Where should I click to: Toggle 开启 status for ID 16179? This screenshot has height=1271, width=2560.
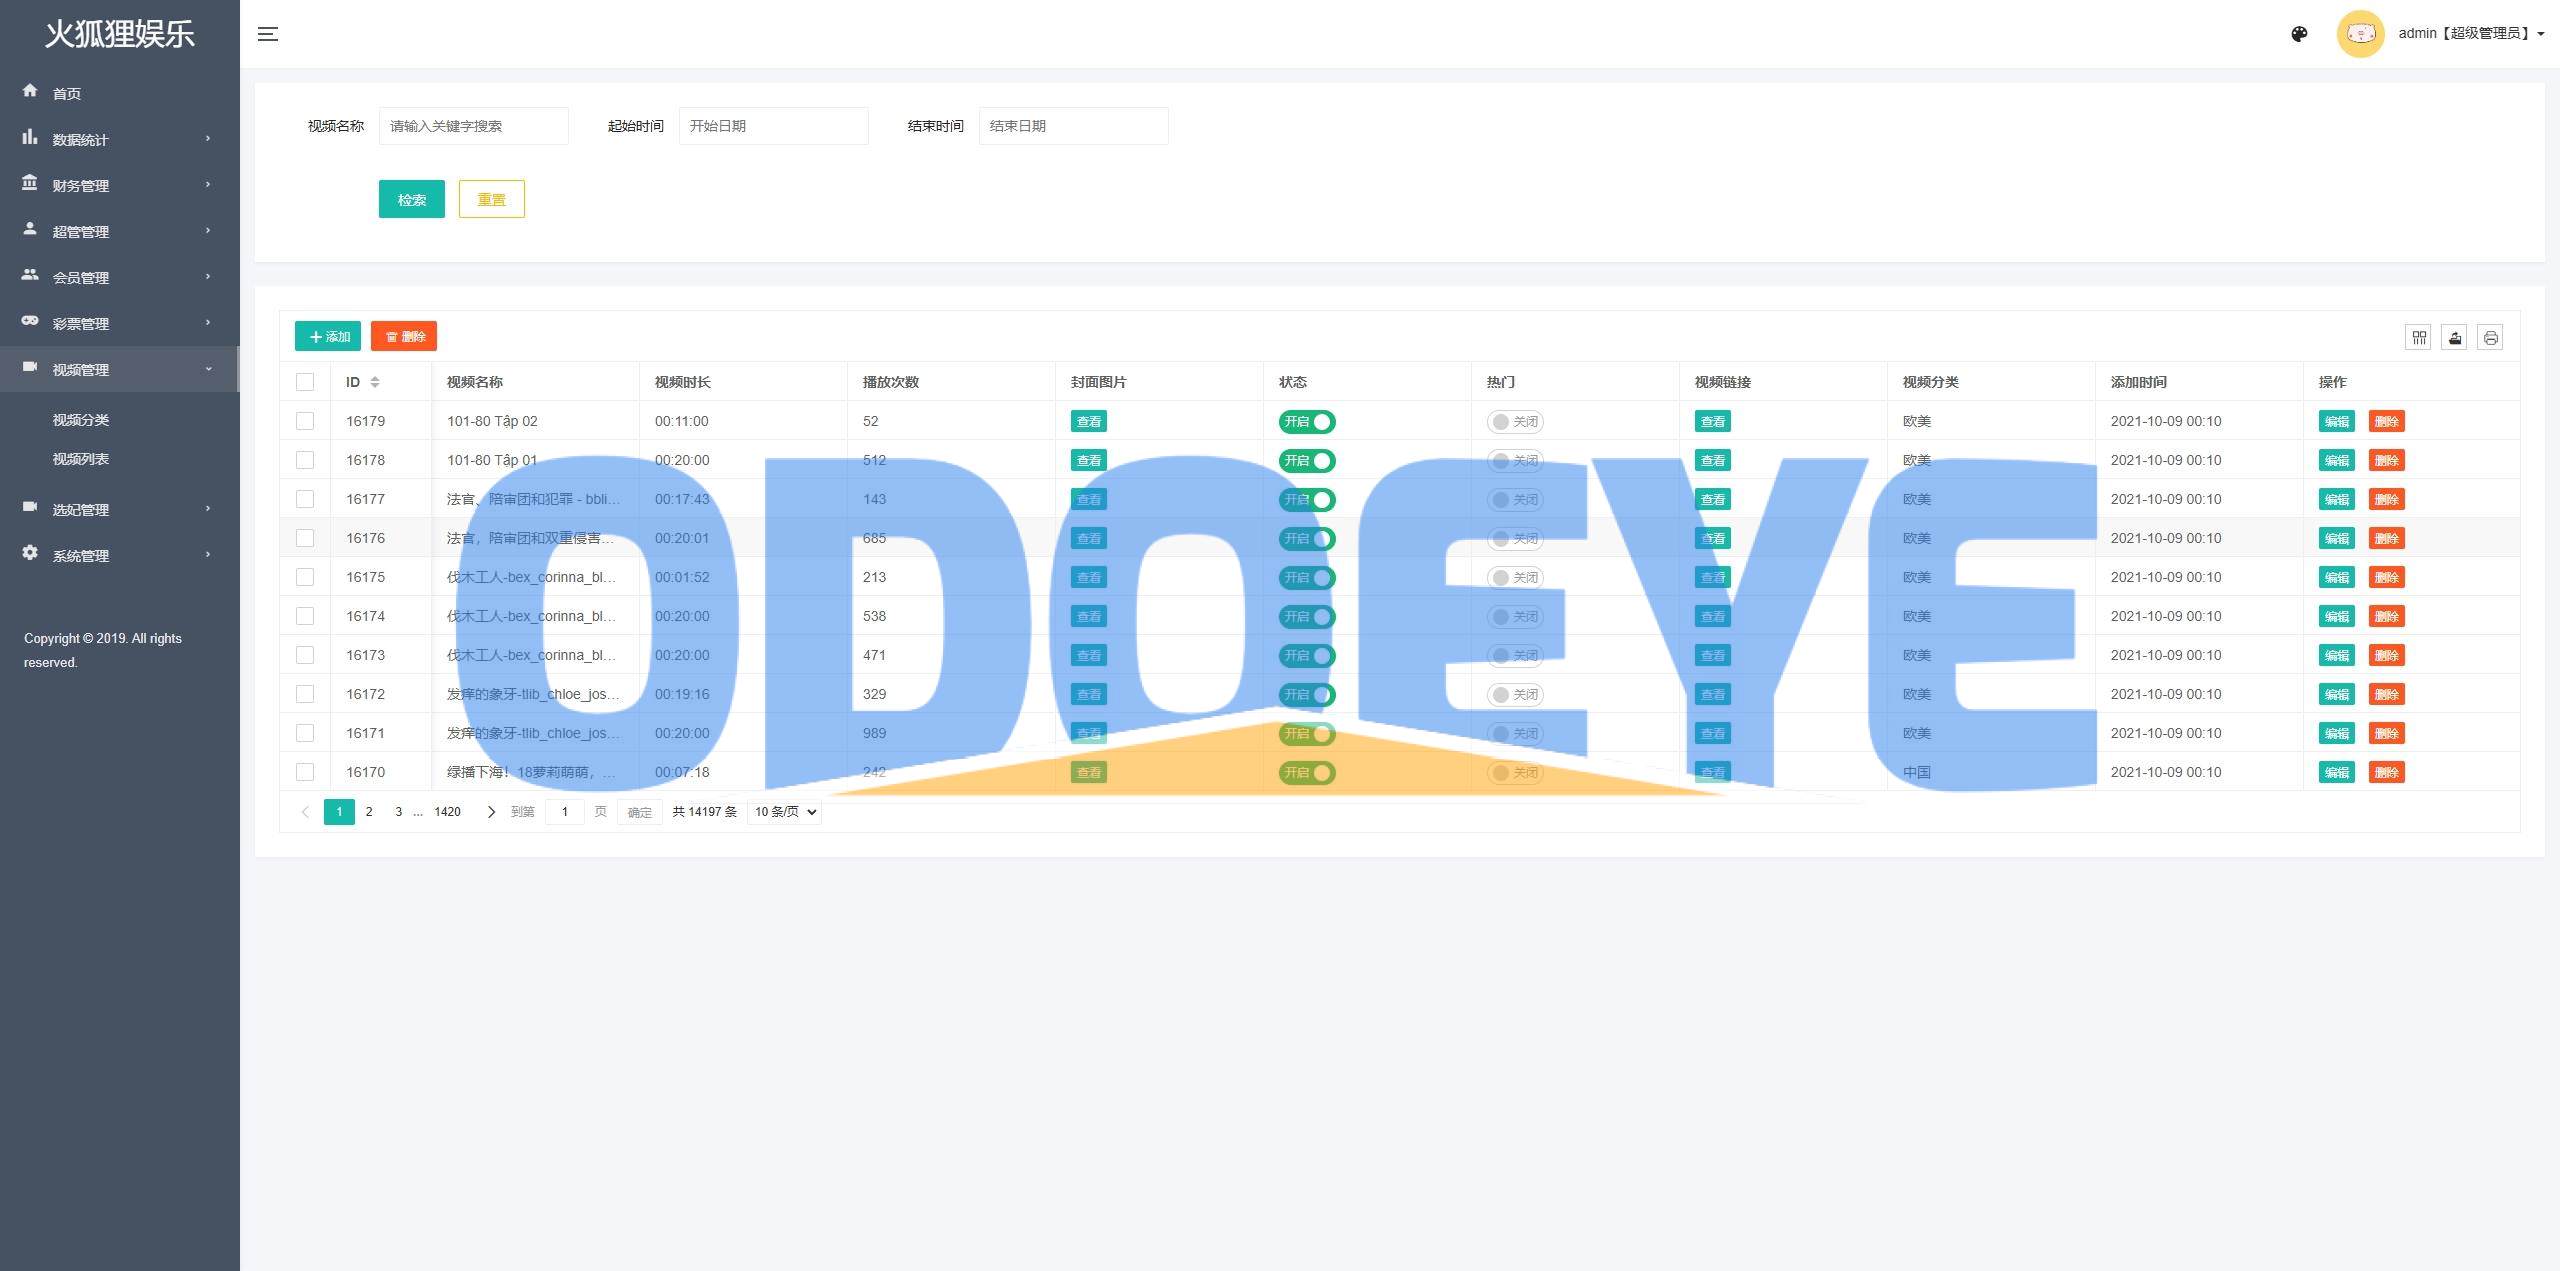tap(1308, 421)
